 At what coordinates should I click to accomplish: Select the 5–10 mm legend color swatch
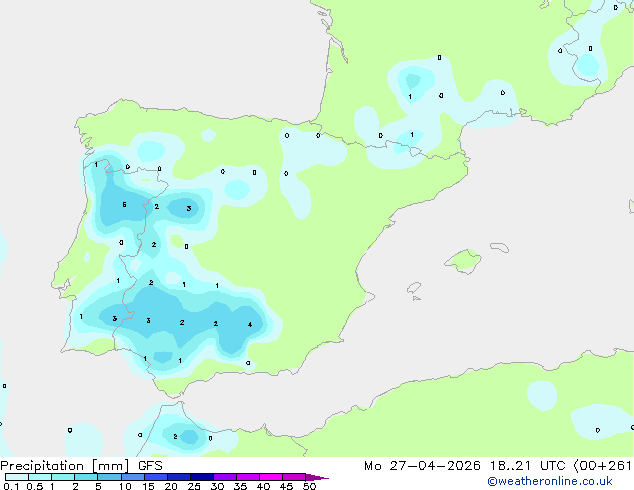click(x=109, y=477)
